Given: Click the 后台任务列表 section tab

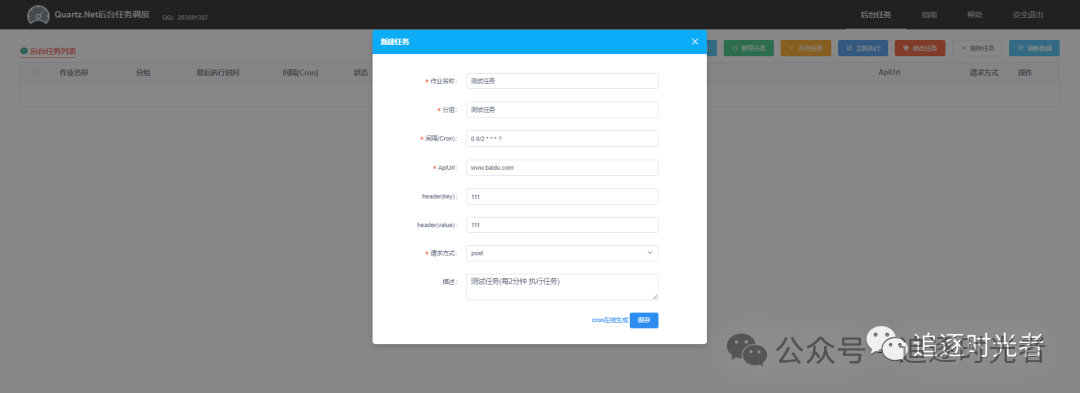Looking at the screenshot, I should (x=48, y=51).
